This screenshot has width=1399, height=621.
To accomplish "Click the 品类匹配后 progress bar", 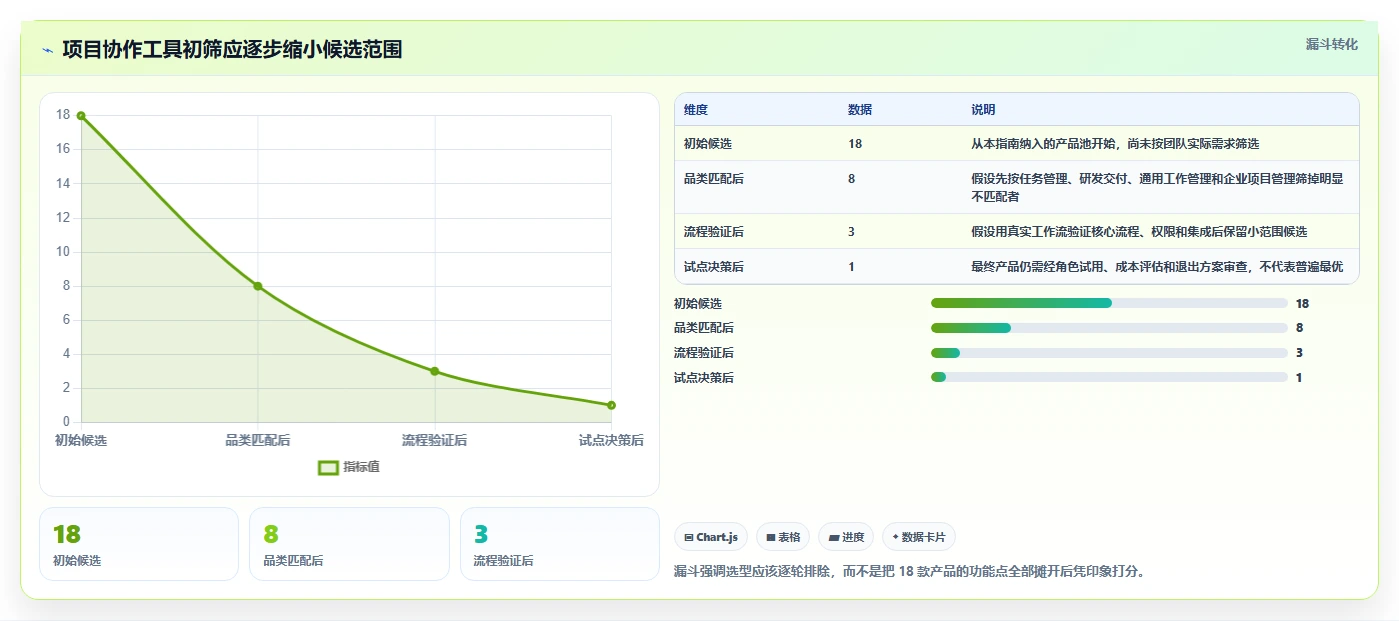I will point(1109,328).
